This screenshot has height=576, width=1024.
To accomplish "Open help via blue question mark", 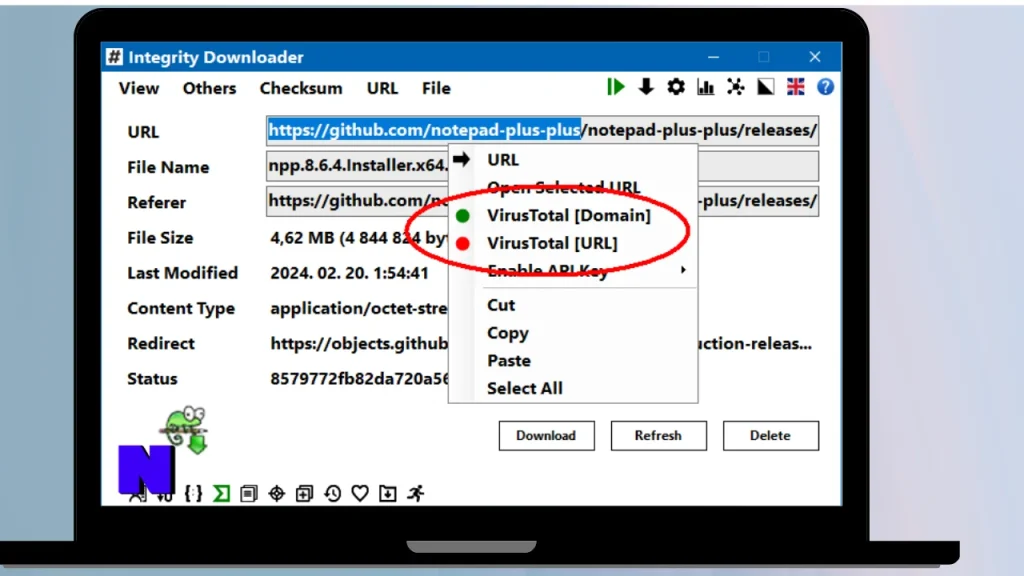I will 825,87.
